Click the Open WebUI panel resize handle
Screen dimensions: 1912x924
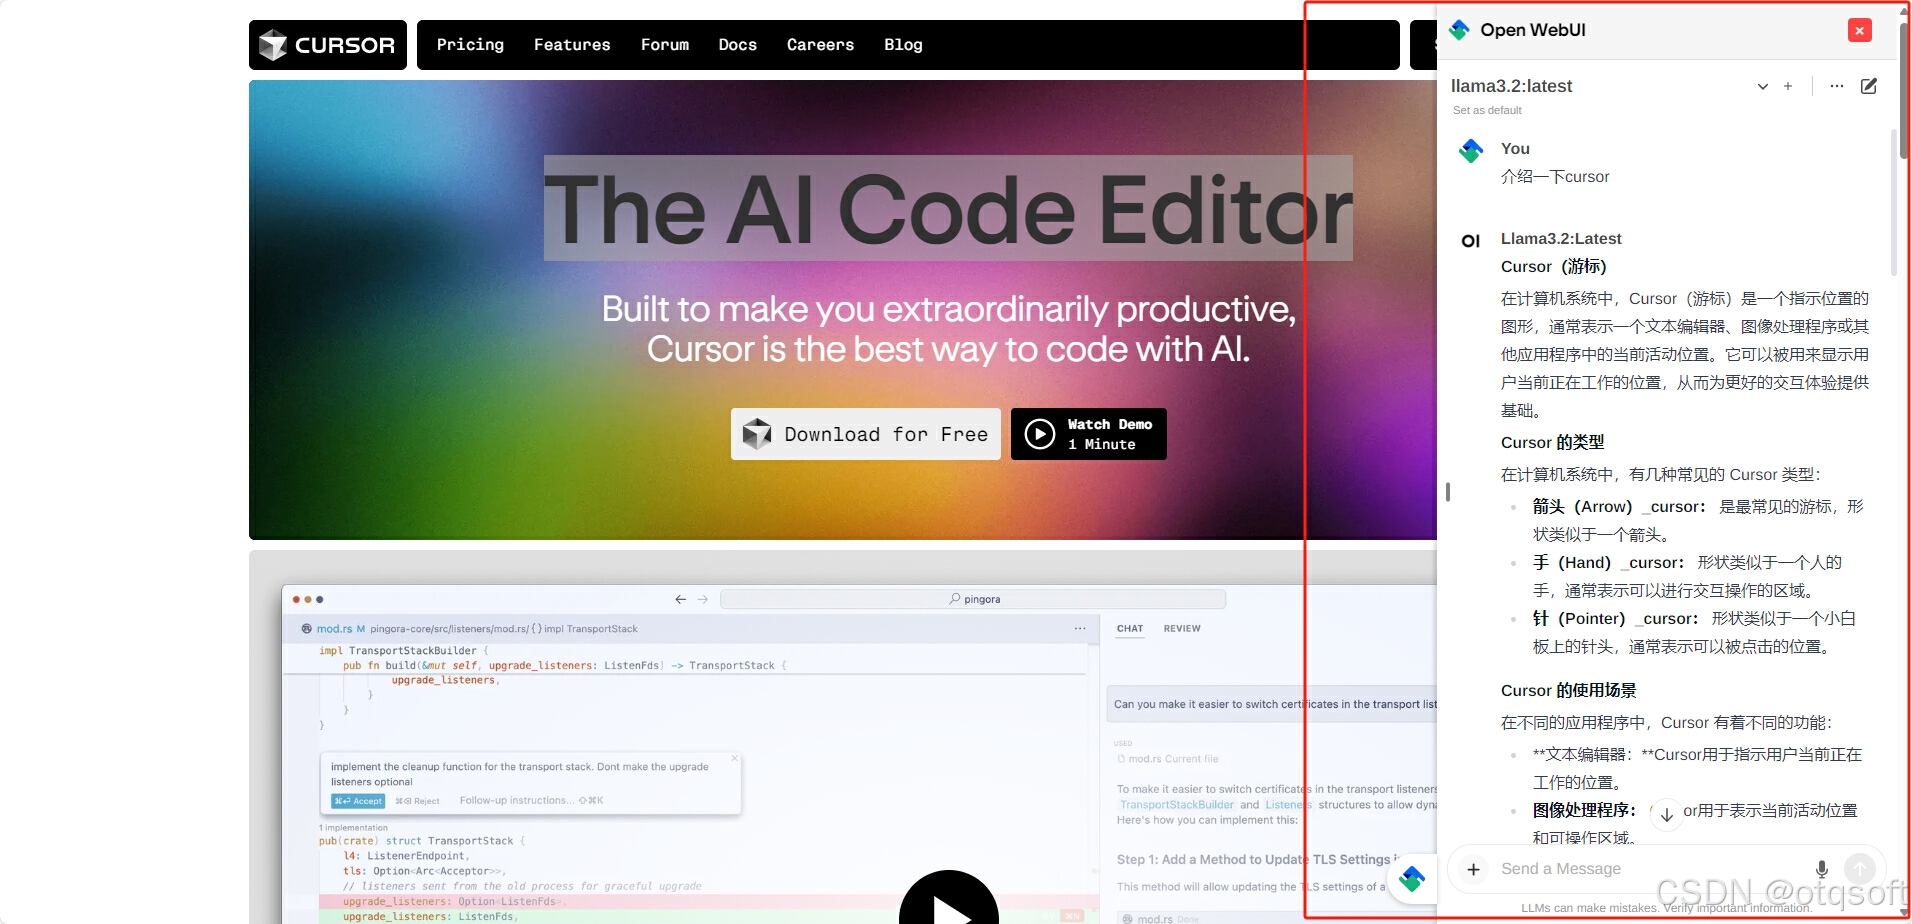click(1447, 492)
